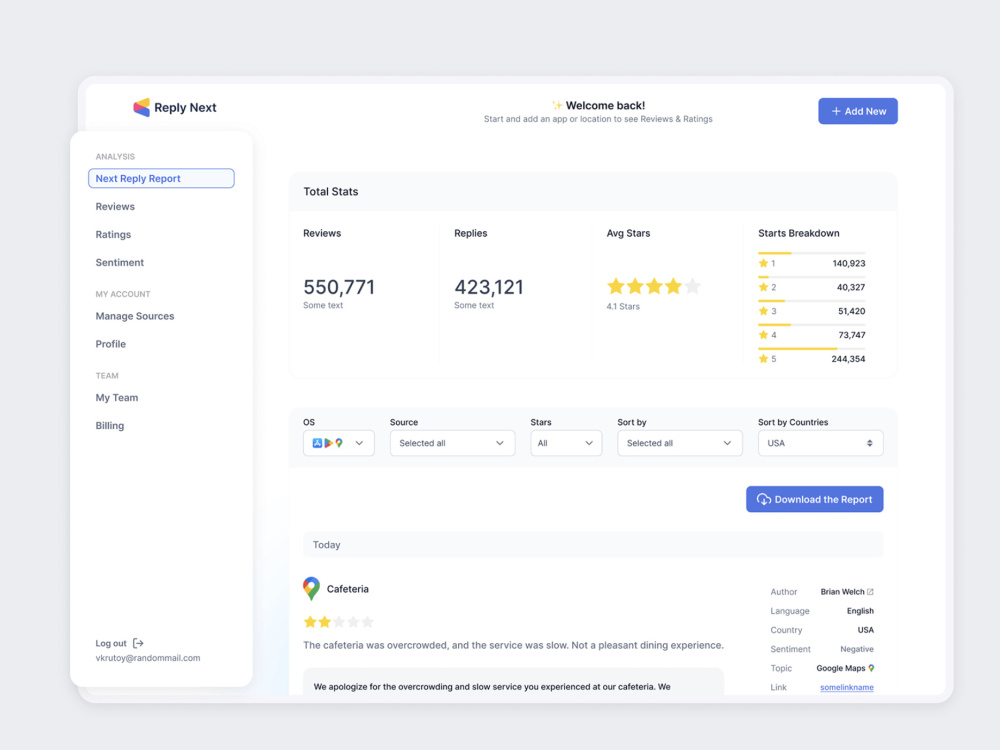Select the Apple icon in the OS filter

(318, 443)
